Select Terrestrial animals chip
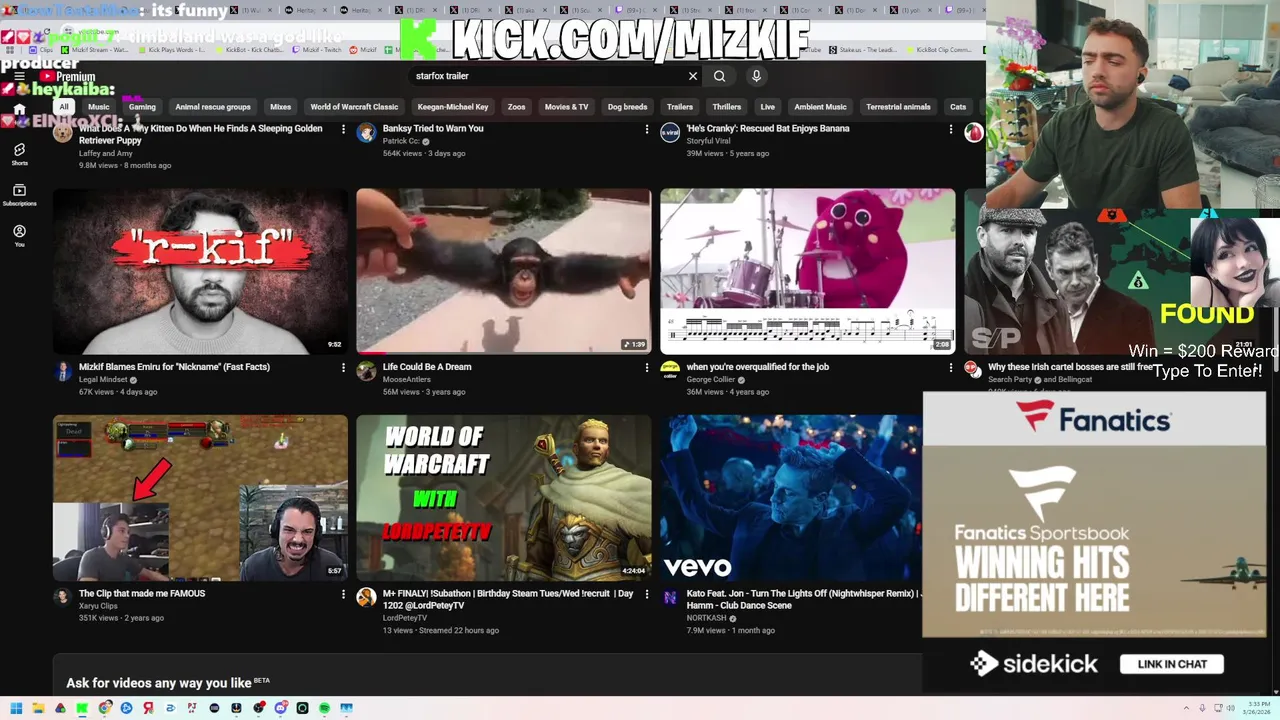The width and height of the screenshot is (1280, 720). (x=898, y=107)
